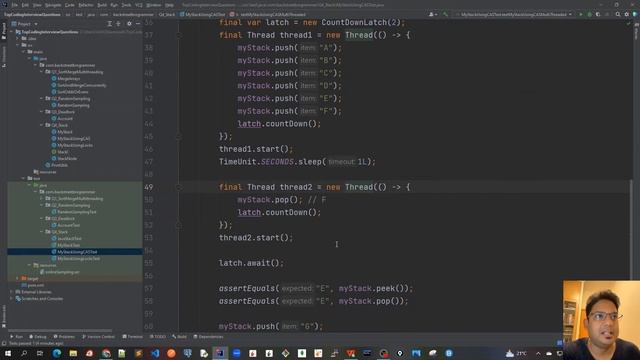This screenshot has width=640, height=360.
Task: Select MyStackUsingCASTest in project tree
Action: point(75,252)
